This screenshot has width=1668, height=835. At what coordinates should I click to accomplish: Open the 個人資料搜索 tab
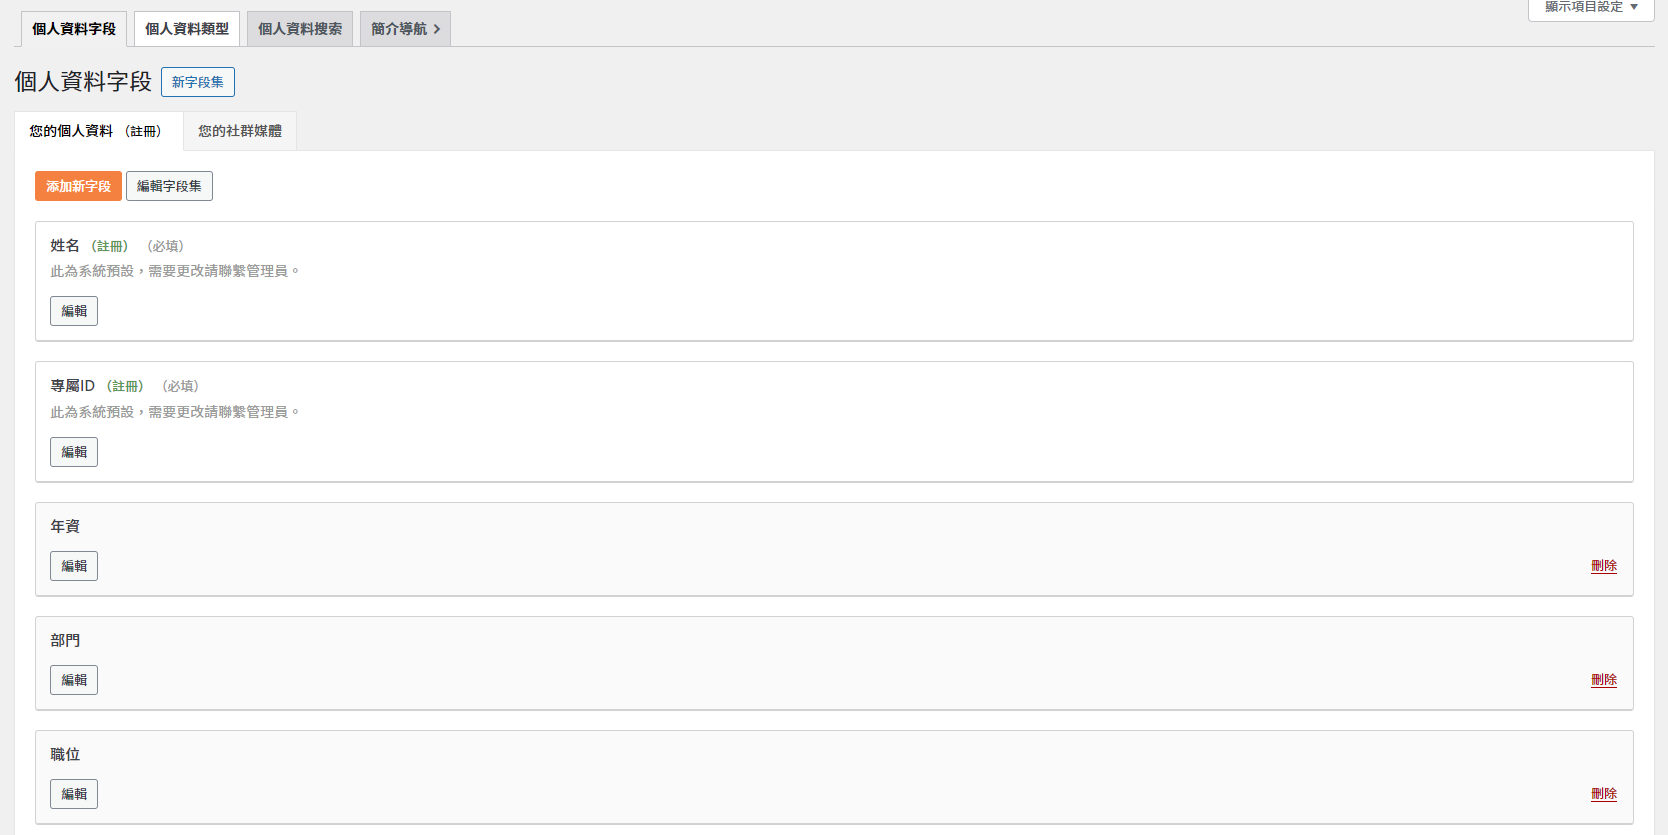(300, 29)
